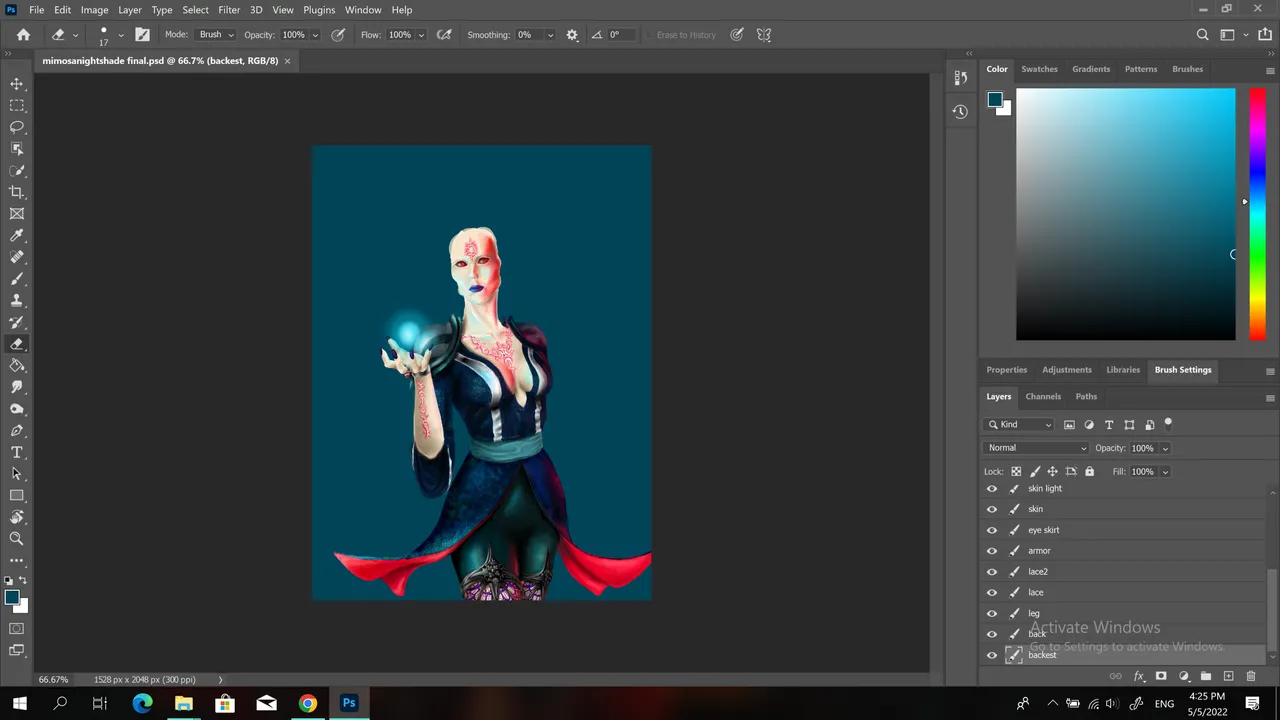Switch to the Channels tab
This screenshot has width=1280, height=720.
[x=1043, y=396]
